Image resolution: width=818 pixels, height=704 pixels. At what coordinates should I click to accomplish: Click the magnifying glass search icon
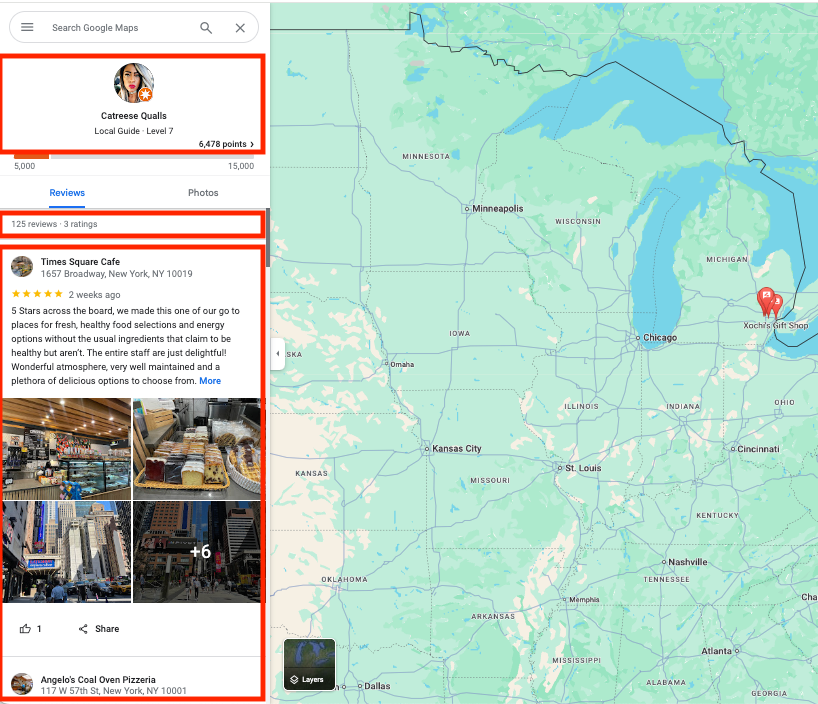(206, 28)
